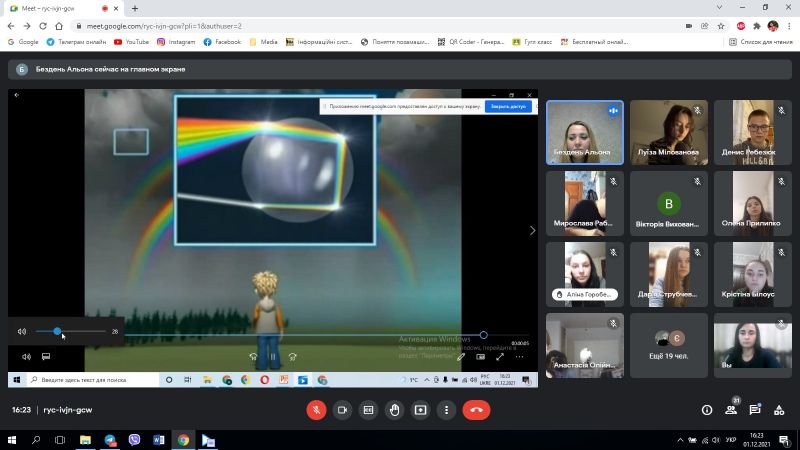This screenshot has width=800, height=450.
Task: Select Олена Прилипко video tile
Action: click(x=753, y=204)
